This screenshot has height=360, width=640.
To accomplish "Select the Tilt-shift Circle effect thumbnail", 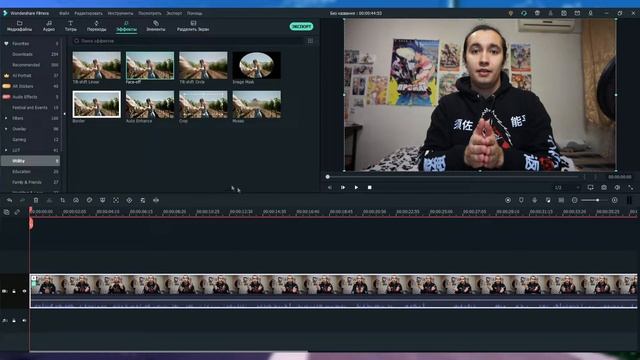I will tap(203, 65).
